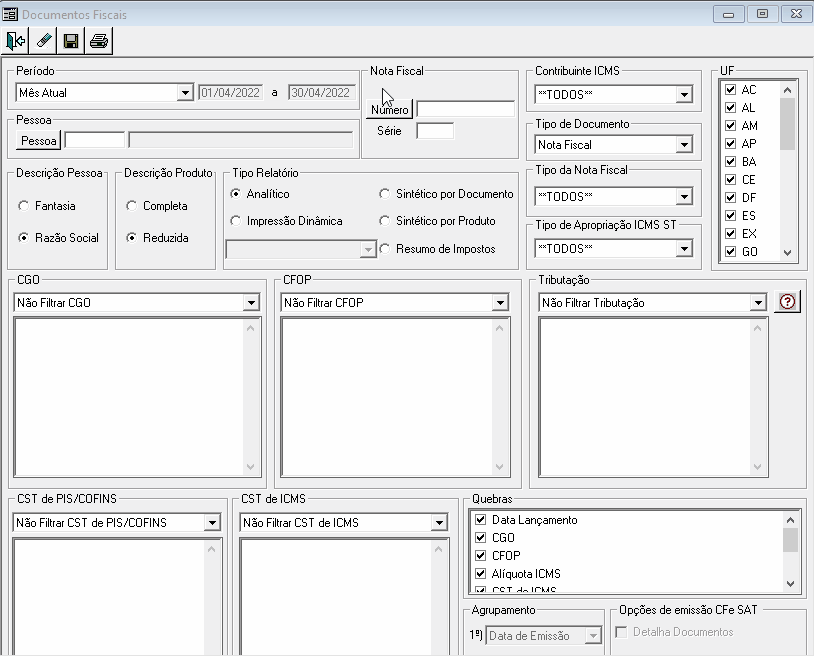Uncheck the DF state checkbox
The image size is (814, 656).
730,198
